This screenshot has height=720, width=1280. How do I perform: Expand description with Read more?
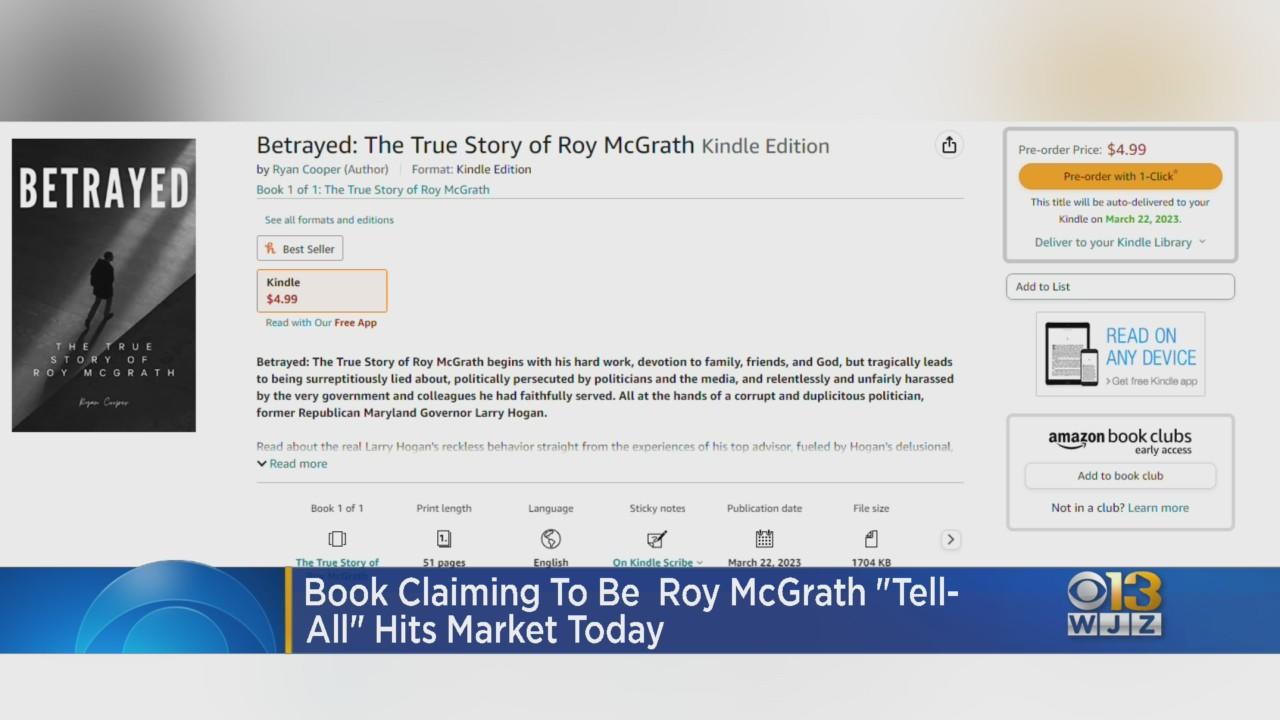(x=292, y=464)
